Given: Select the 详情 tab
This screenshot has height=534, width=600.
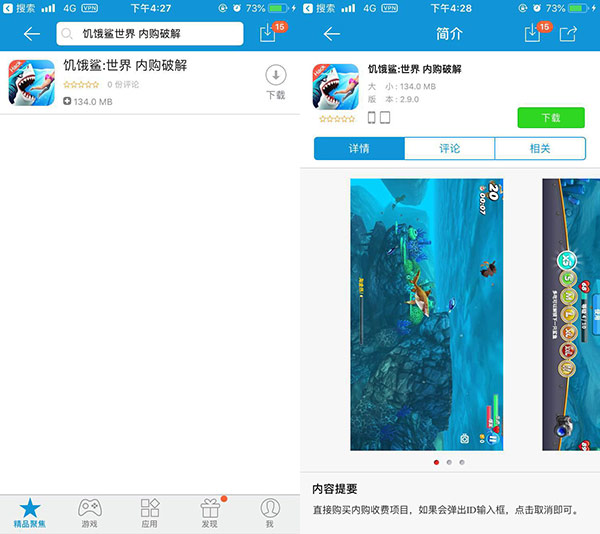Looking at the screenshot, I should point(359,148).
